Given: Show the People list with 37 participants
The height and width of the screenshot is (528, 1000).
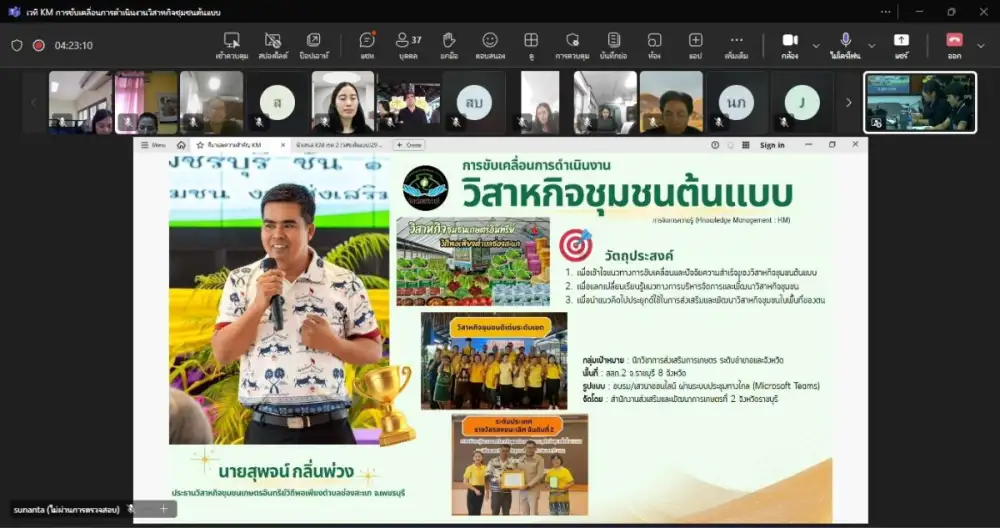Looking at the screenshot, I should 408,44.
